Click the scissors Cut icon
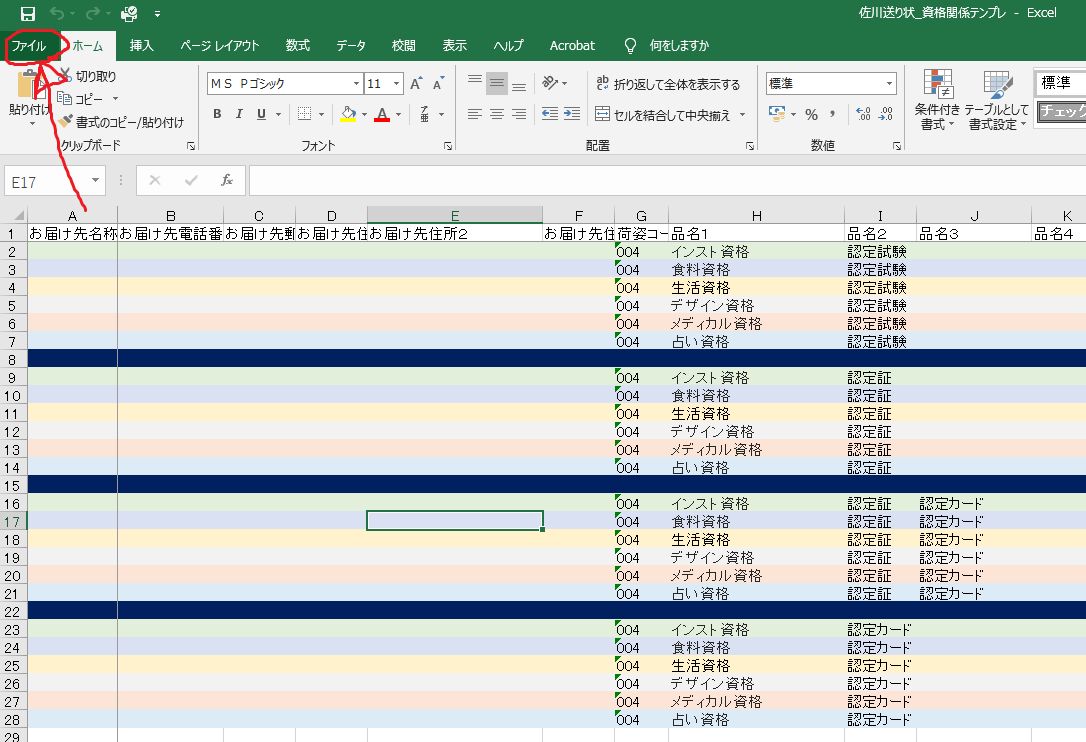 coord(66,76)
